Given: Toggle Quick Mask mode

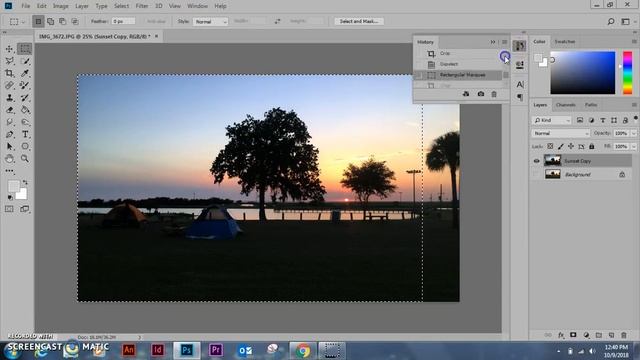Looking at the screenshot, I should coord(9,209).
